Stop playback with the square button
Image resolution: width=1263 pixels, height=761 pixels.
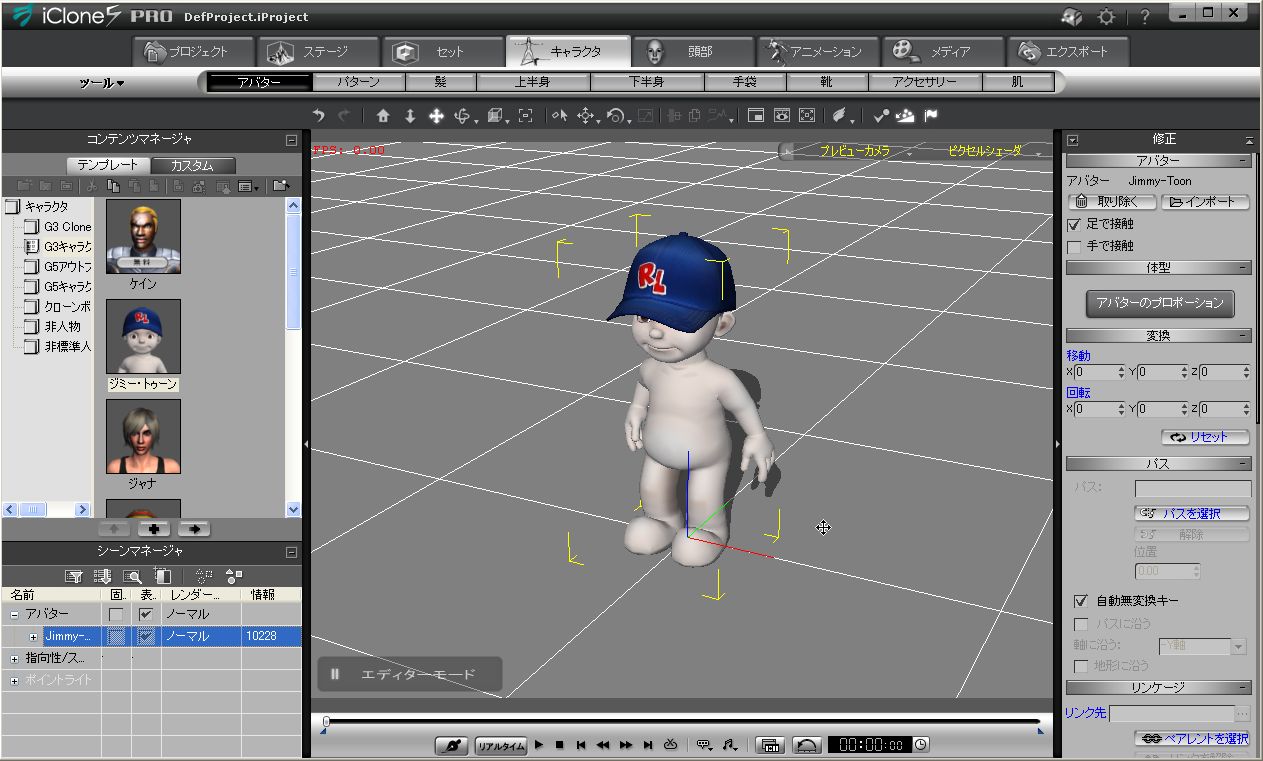coord(560,745)
